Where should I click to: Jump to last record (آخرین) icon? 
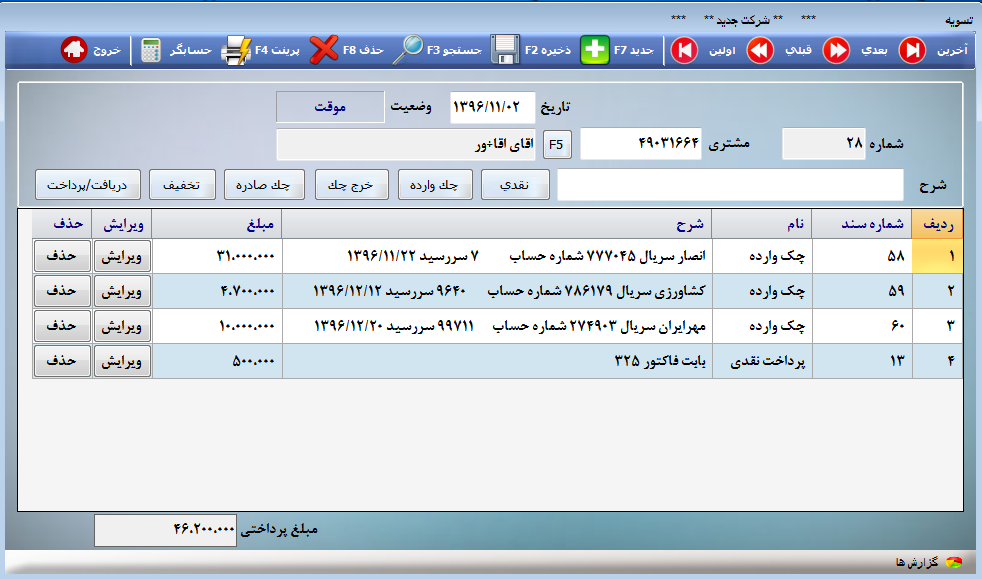[912, 50]
